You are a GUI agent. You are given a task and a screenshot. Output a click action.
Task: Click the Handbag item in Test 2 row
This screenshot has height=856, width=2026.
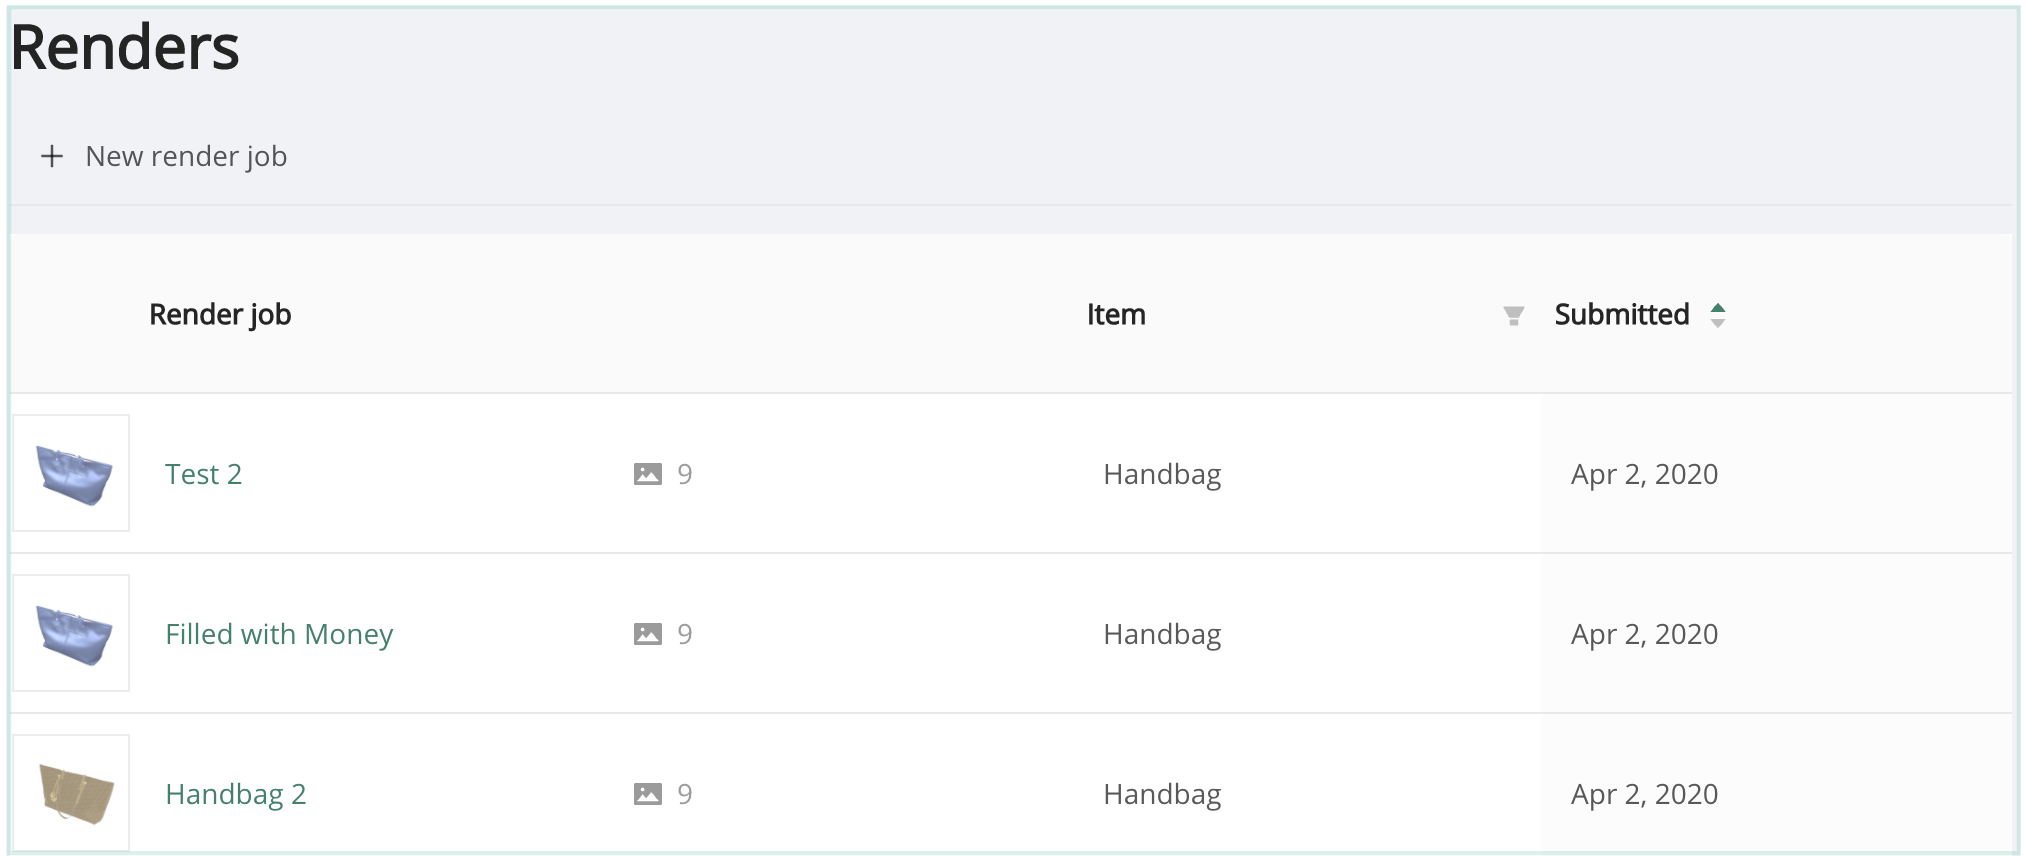pos(1162,474)
